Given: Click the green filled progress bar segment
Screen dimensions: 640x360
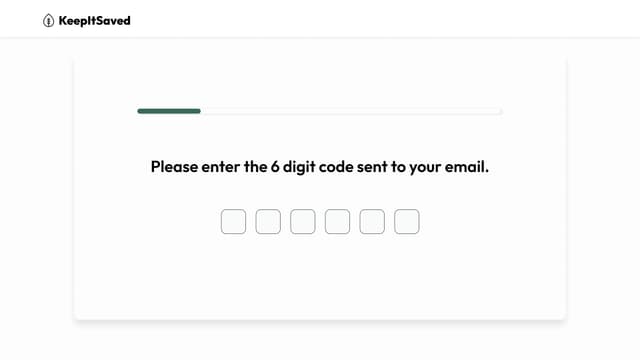Looking at the screenshot, I should tap(169, 111).
